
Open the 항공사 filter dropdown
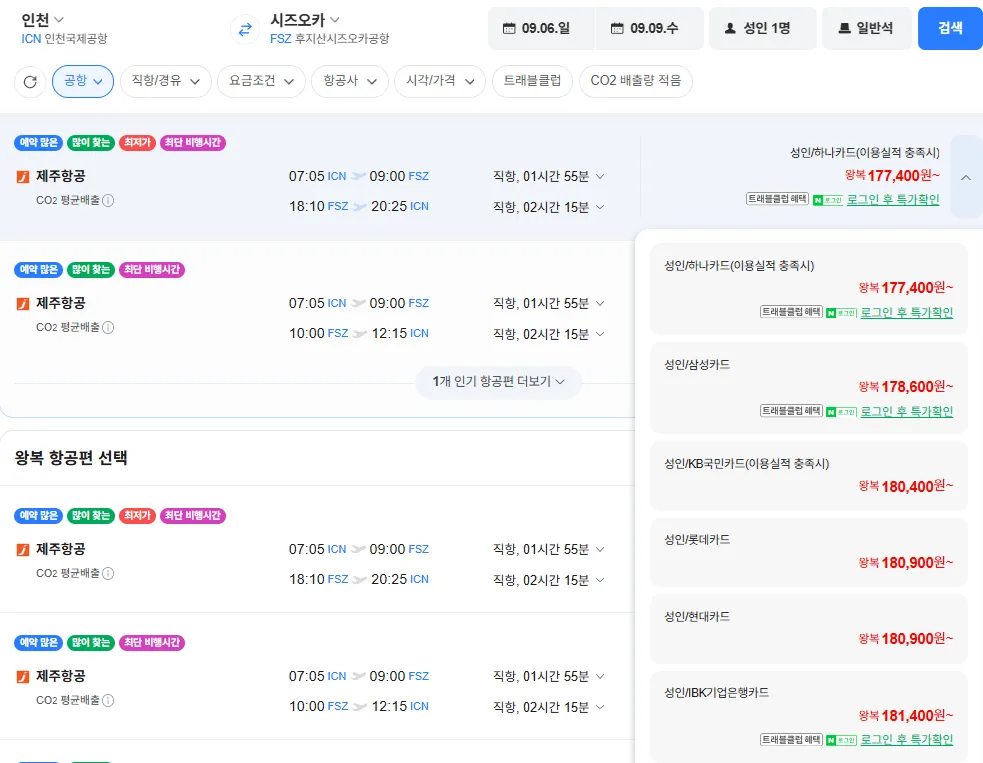click(x=350, y=81)
